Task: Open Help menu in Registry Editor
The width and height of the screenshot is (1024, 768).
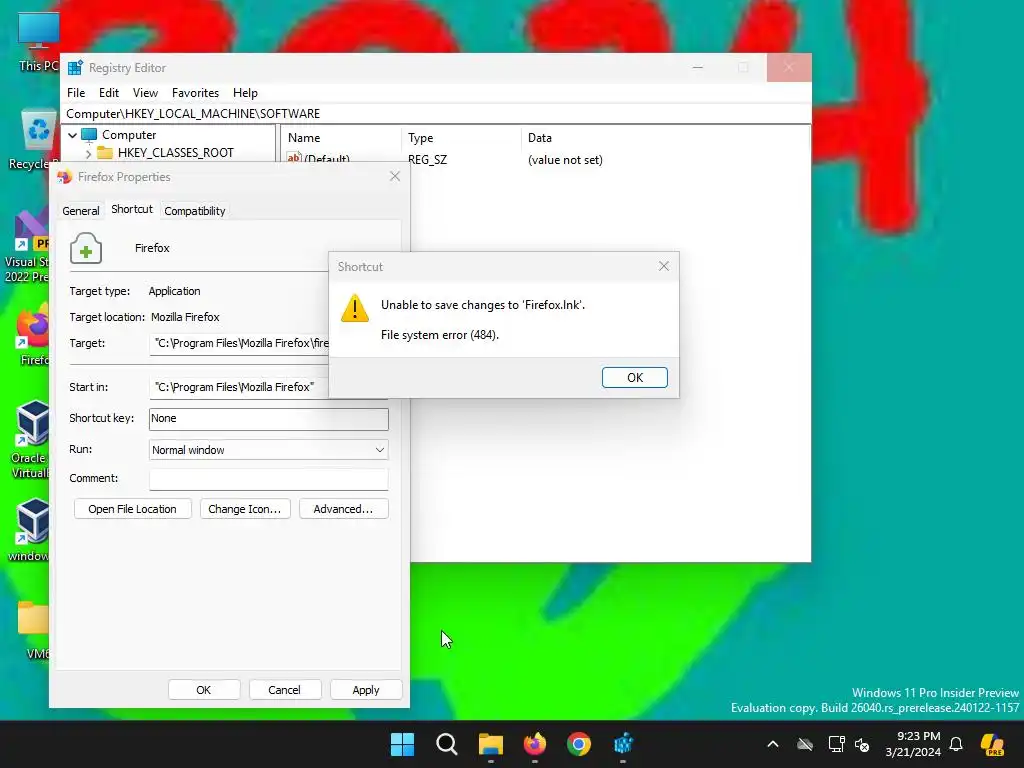Action: 245,93
